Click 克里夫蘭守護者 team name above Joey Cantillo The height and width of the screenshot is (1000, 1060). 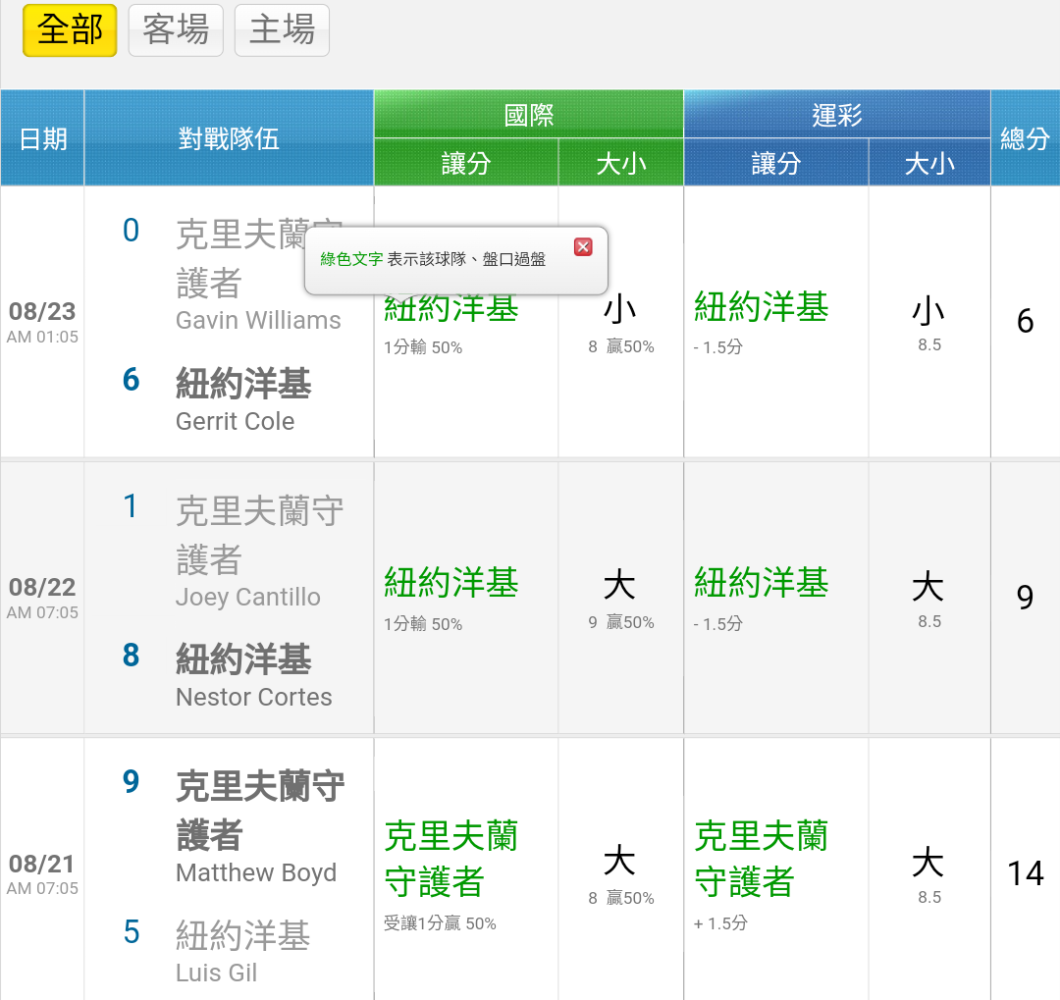(260, 535)
